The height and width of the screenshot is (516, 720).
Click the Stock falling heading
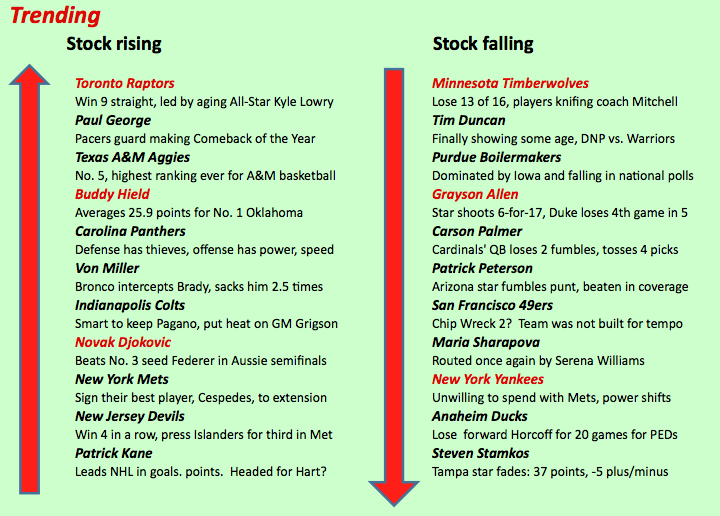[483, 44]
